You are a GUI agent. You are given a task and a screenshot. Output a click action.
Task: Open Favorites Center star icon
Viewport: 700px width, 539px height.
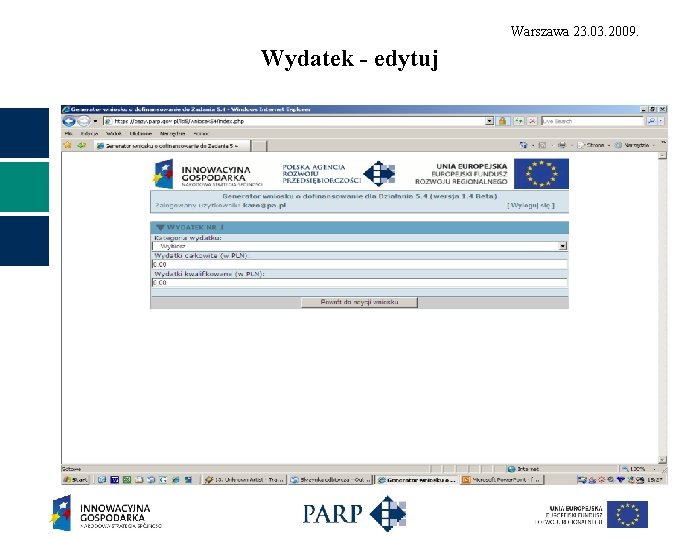coord(68,145)
